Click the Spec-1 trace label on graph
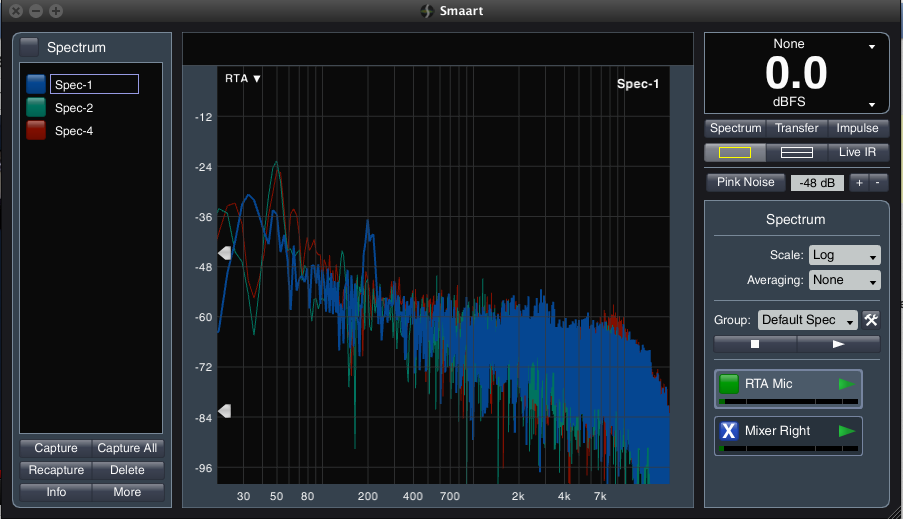Screen dimensions: 903x519 [638, 84]
